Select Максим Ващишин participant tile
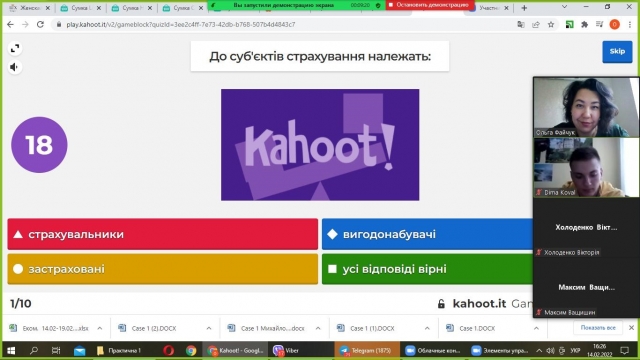The height and width of the screenshot is (360, 640). [586, 287]
